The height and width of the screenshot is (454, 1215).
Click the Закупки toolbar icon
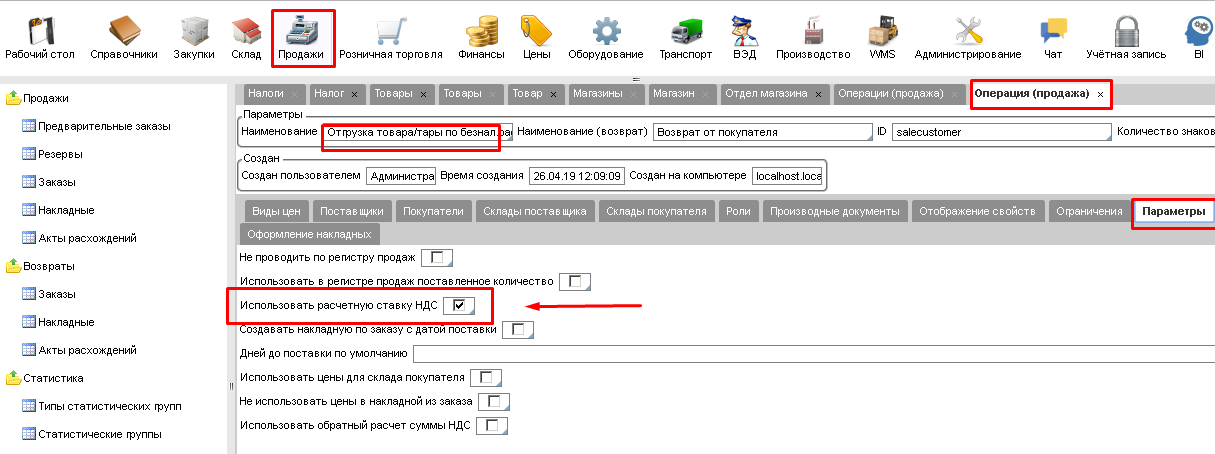(193, 30)
